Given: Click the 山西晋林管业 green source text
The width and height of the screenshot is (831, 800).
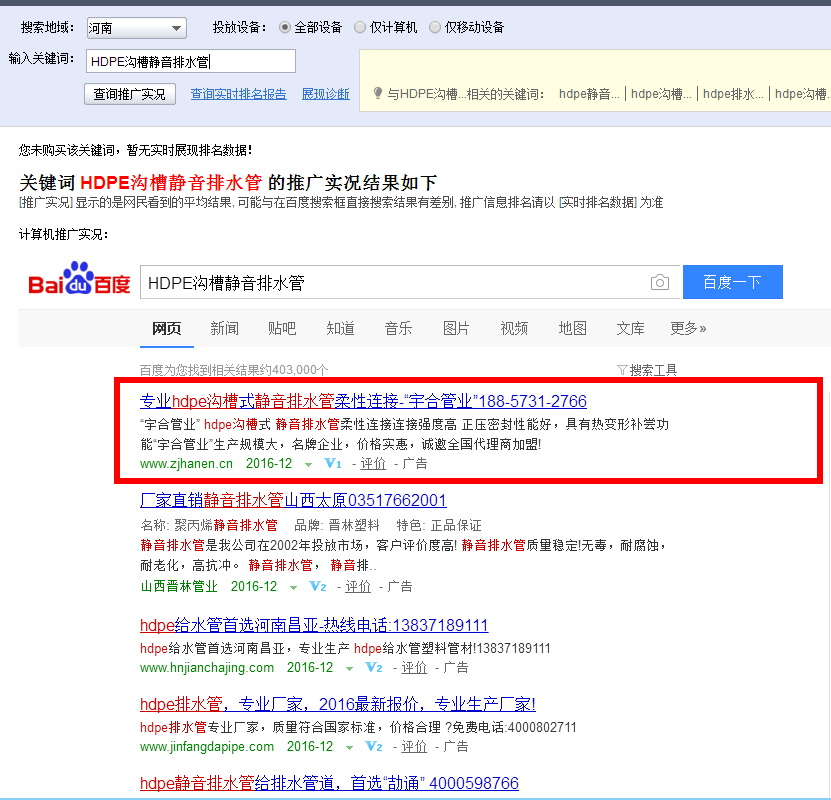Looking at the screenshot, I should (x=179, y=586).
